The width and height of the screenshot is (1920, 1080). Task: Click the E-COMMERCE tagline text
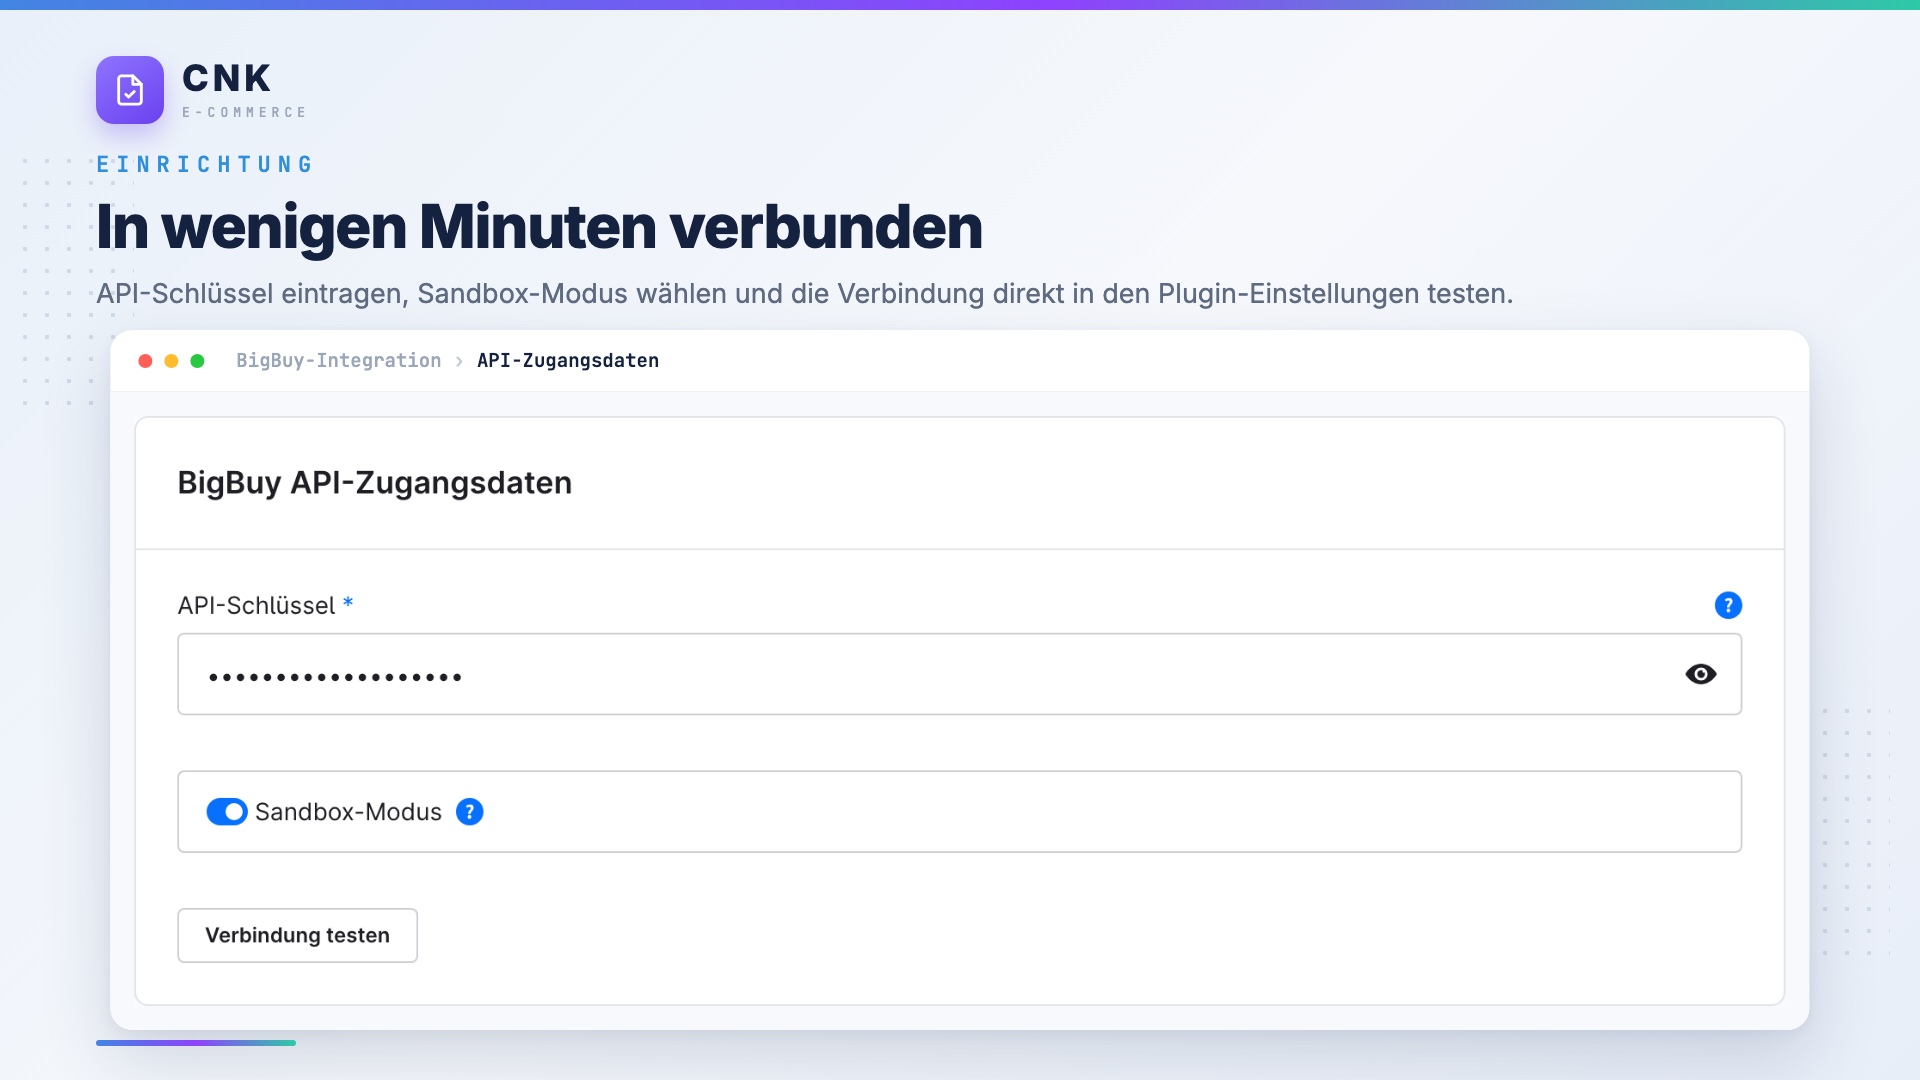click(x=244, y=113)
